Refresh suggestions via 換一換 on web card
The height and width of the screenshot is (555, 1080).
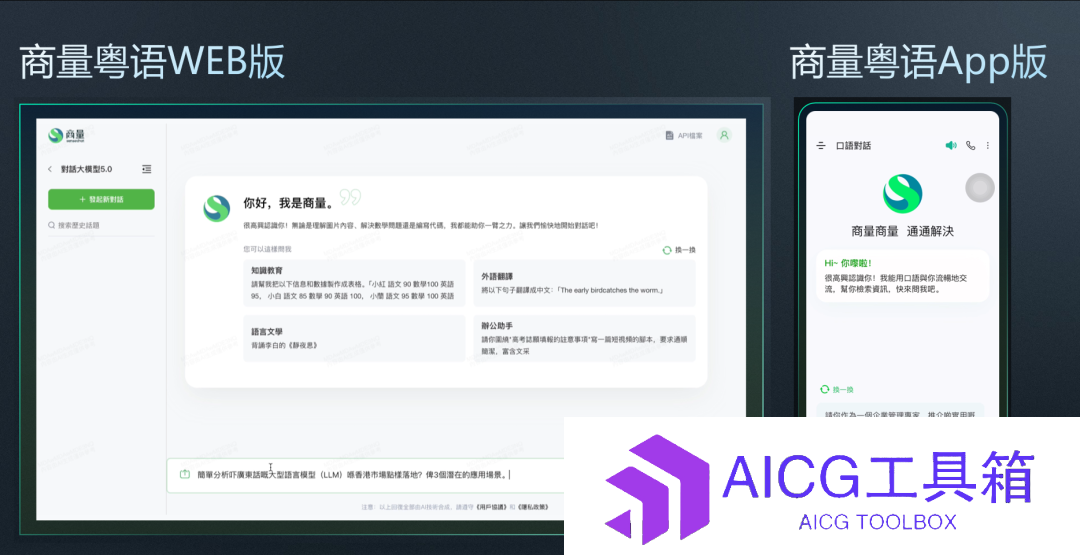(679, 250)
